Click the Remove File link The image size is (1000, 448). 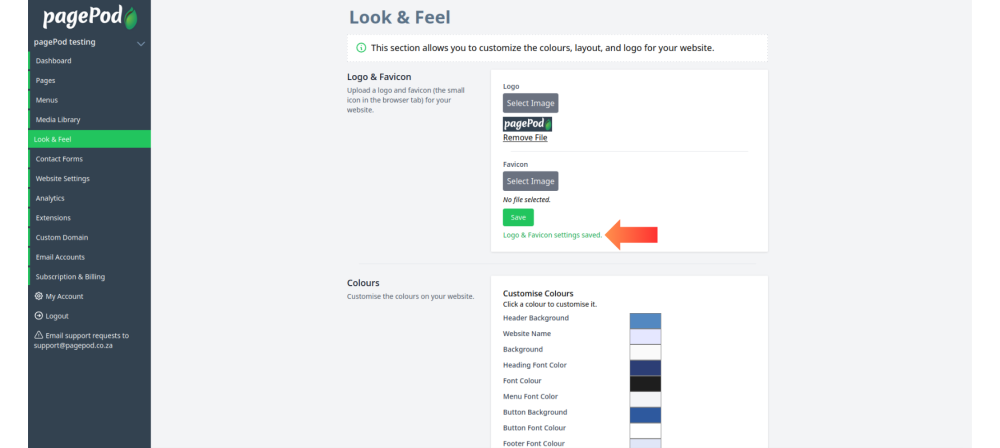click(525, 138)
